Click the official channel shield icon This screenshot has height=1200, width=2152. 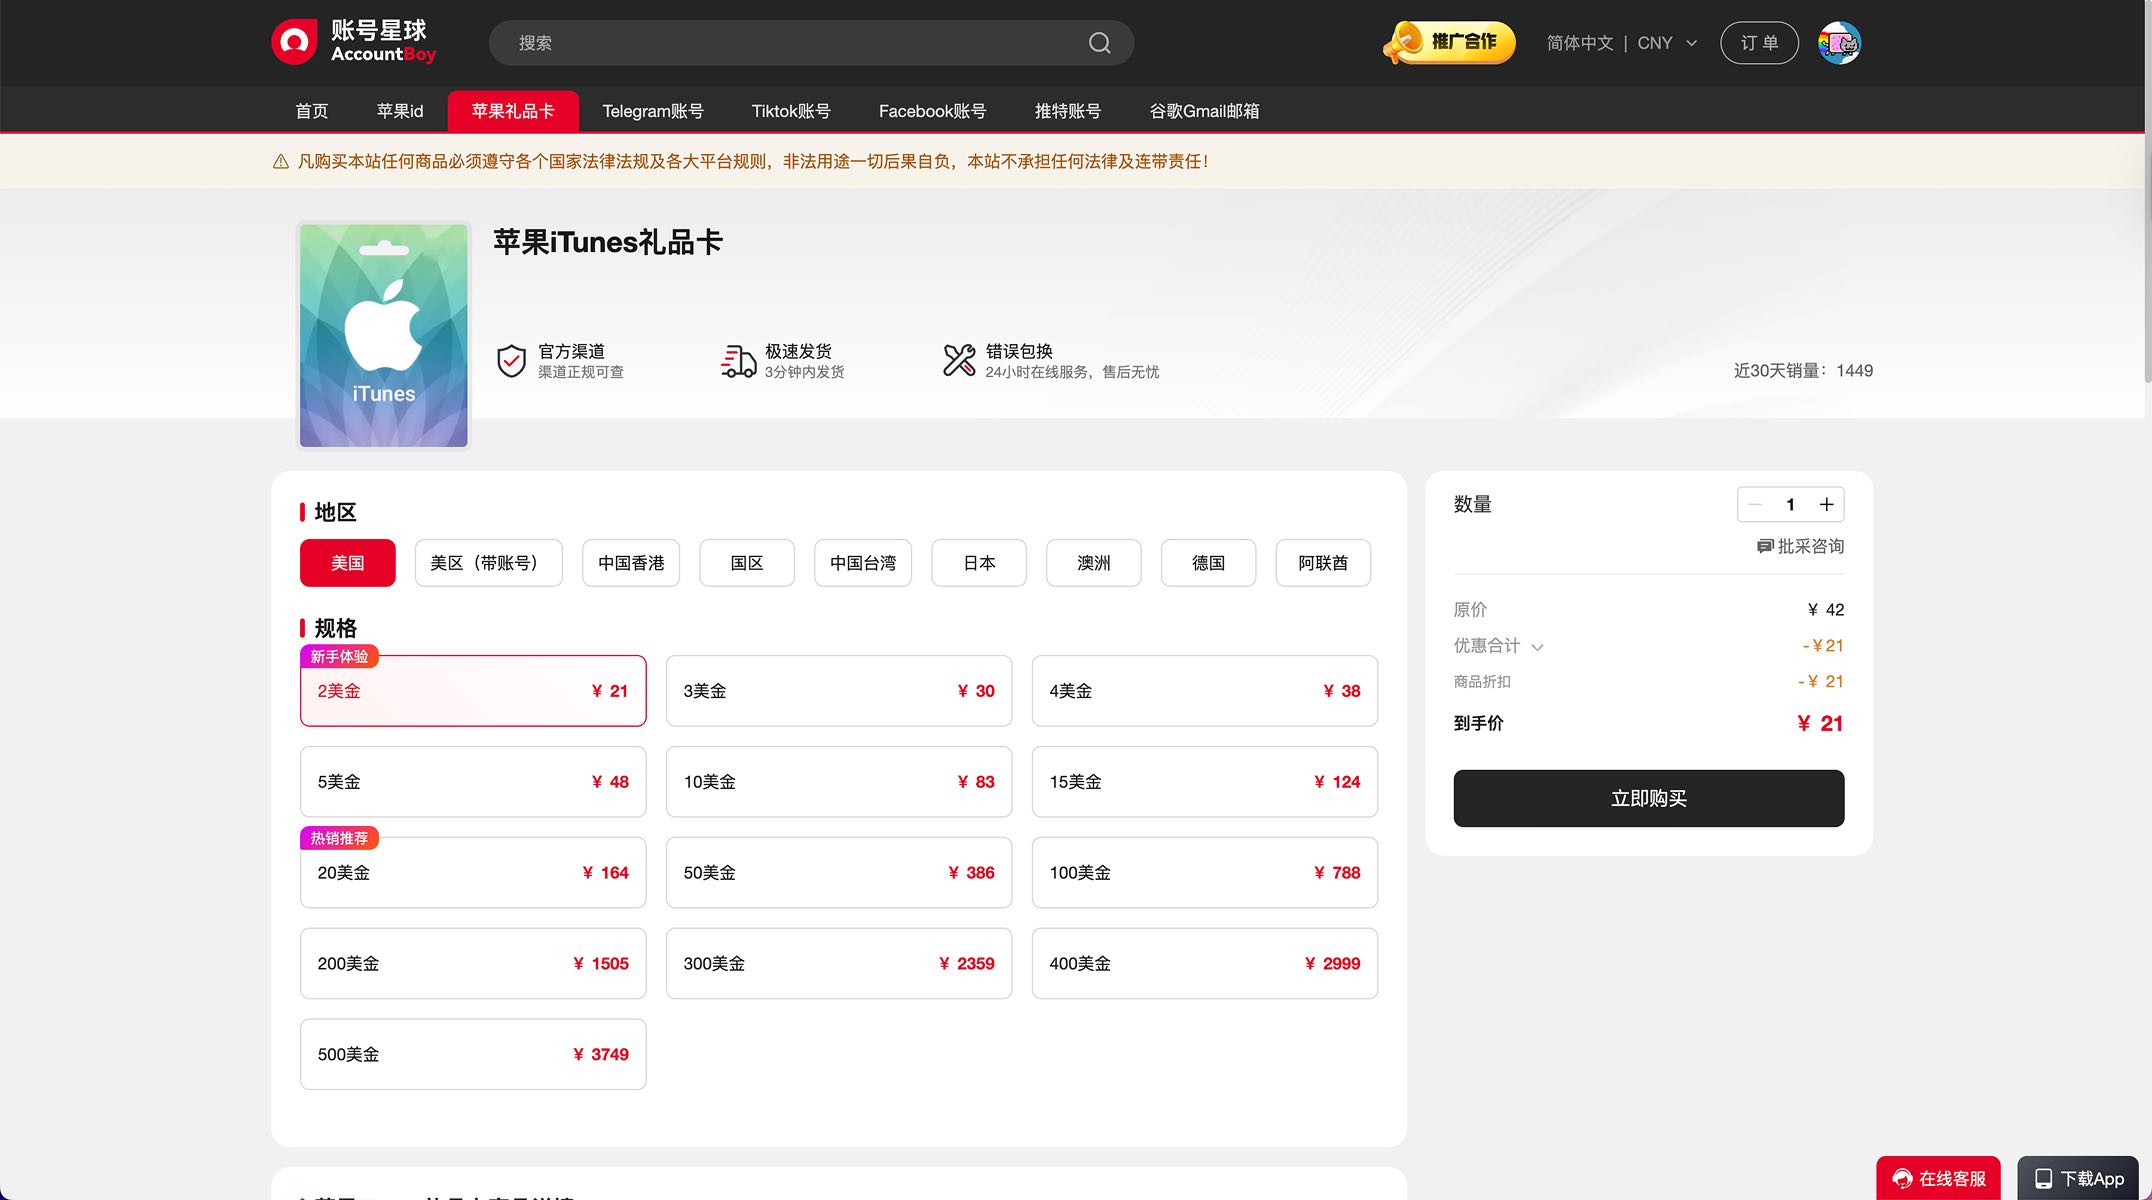(511, 360)
